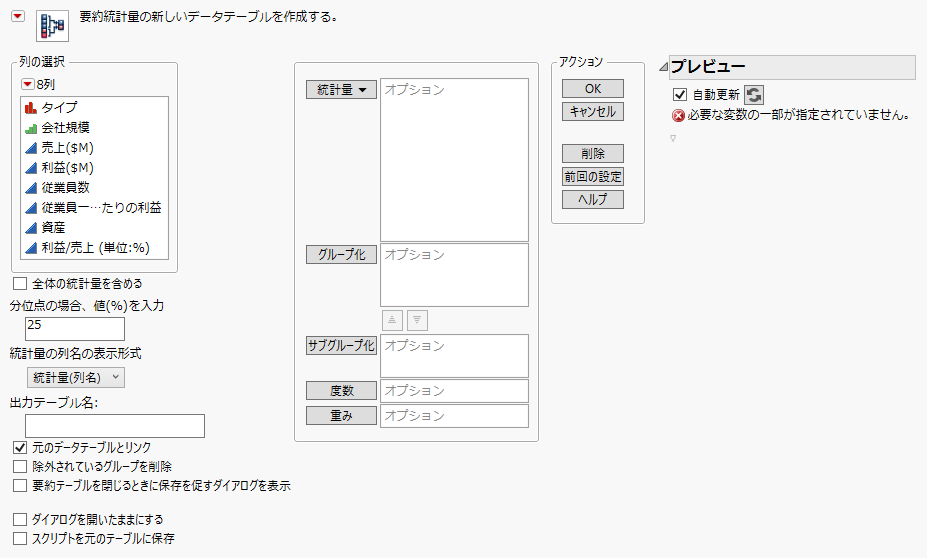Click continuous icon beside 資産
The image size is (927, 558).
coord(31,228)
